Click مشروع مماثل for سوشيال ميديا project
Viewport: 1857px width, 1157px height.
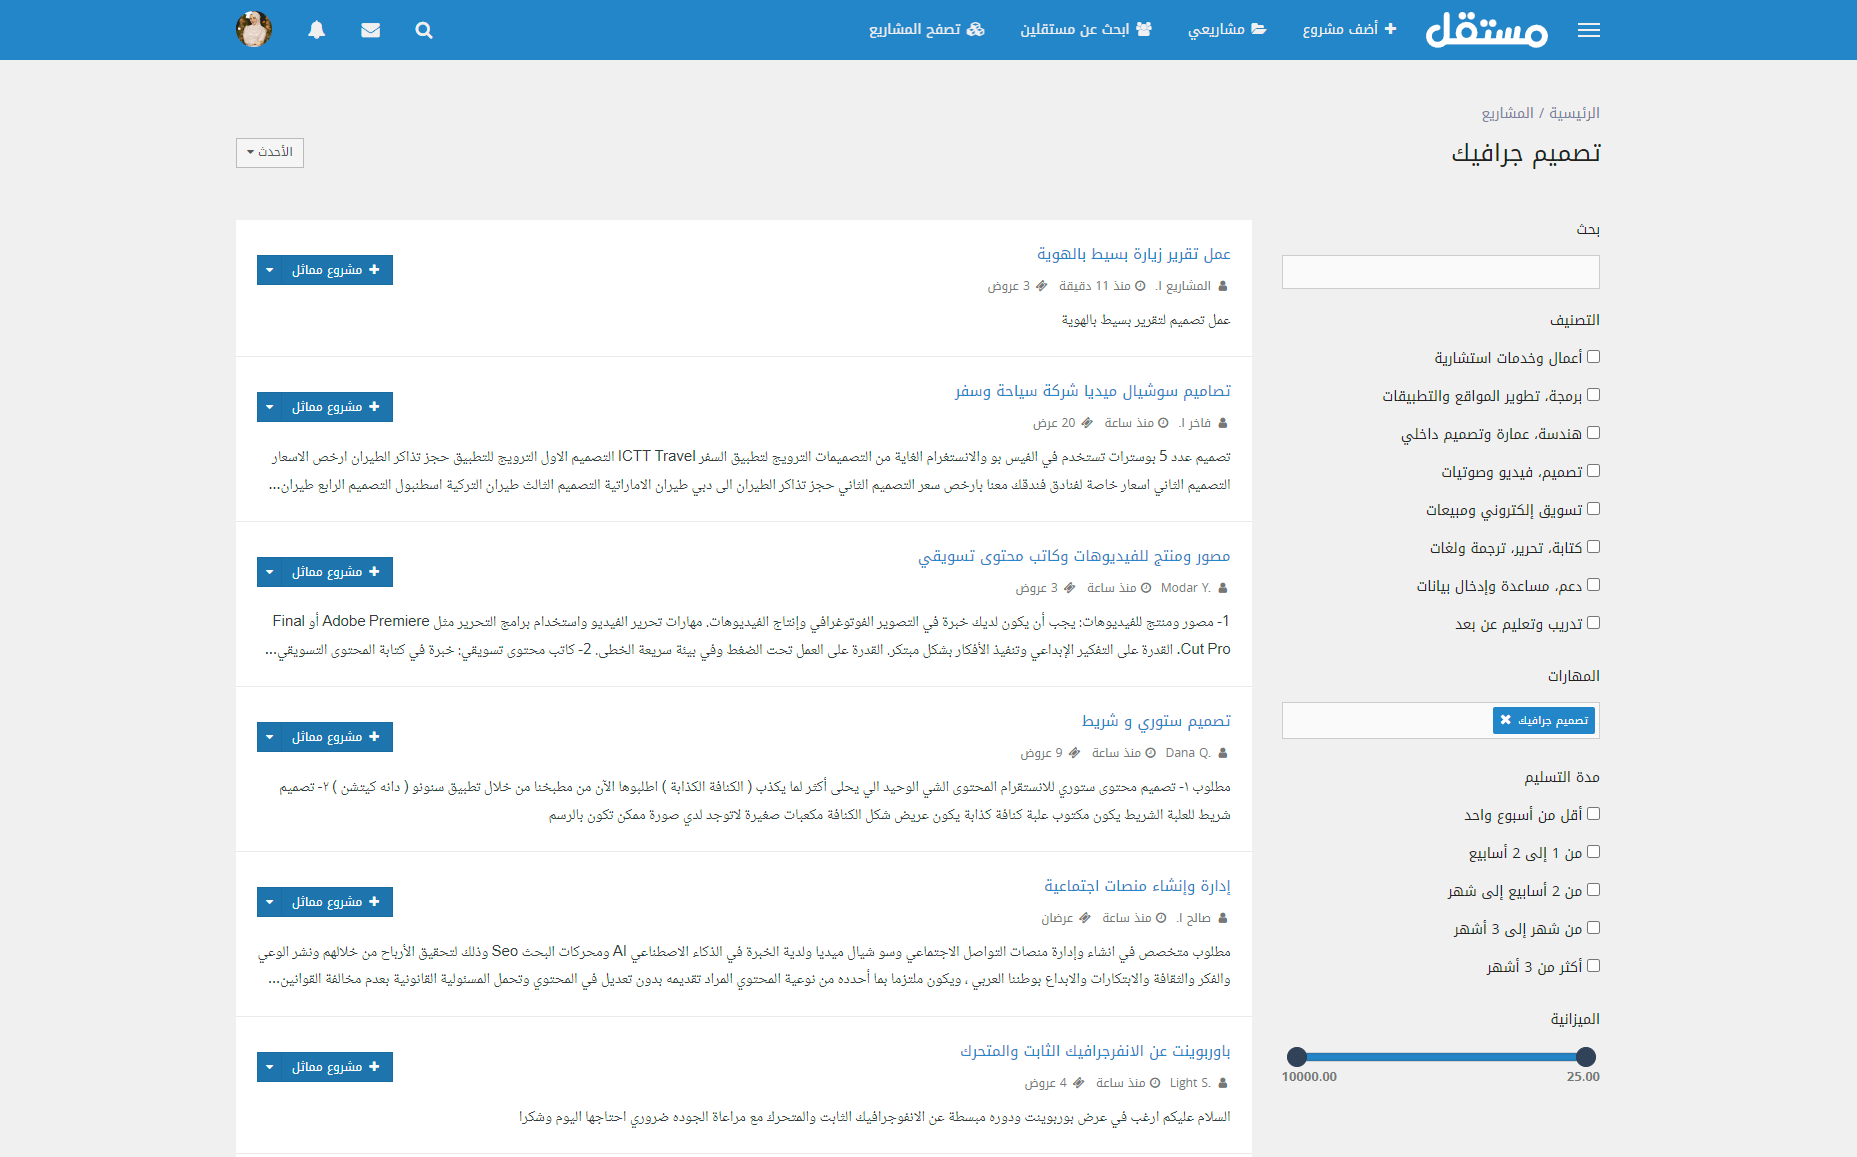(338, 407)
